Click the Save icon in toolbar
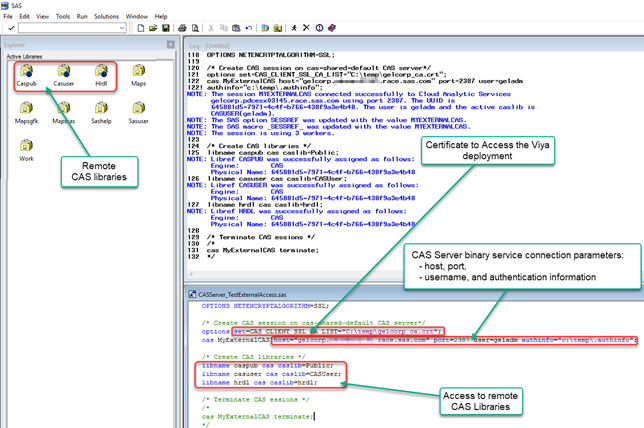The height and width of the screenshot is (428, 644). pos(168,29)
